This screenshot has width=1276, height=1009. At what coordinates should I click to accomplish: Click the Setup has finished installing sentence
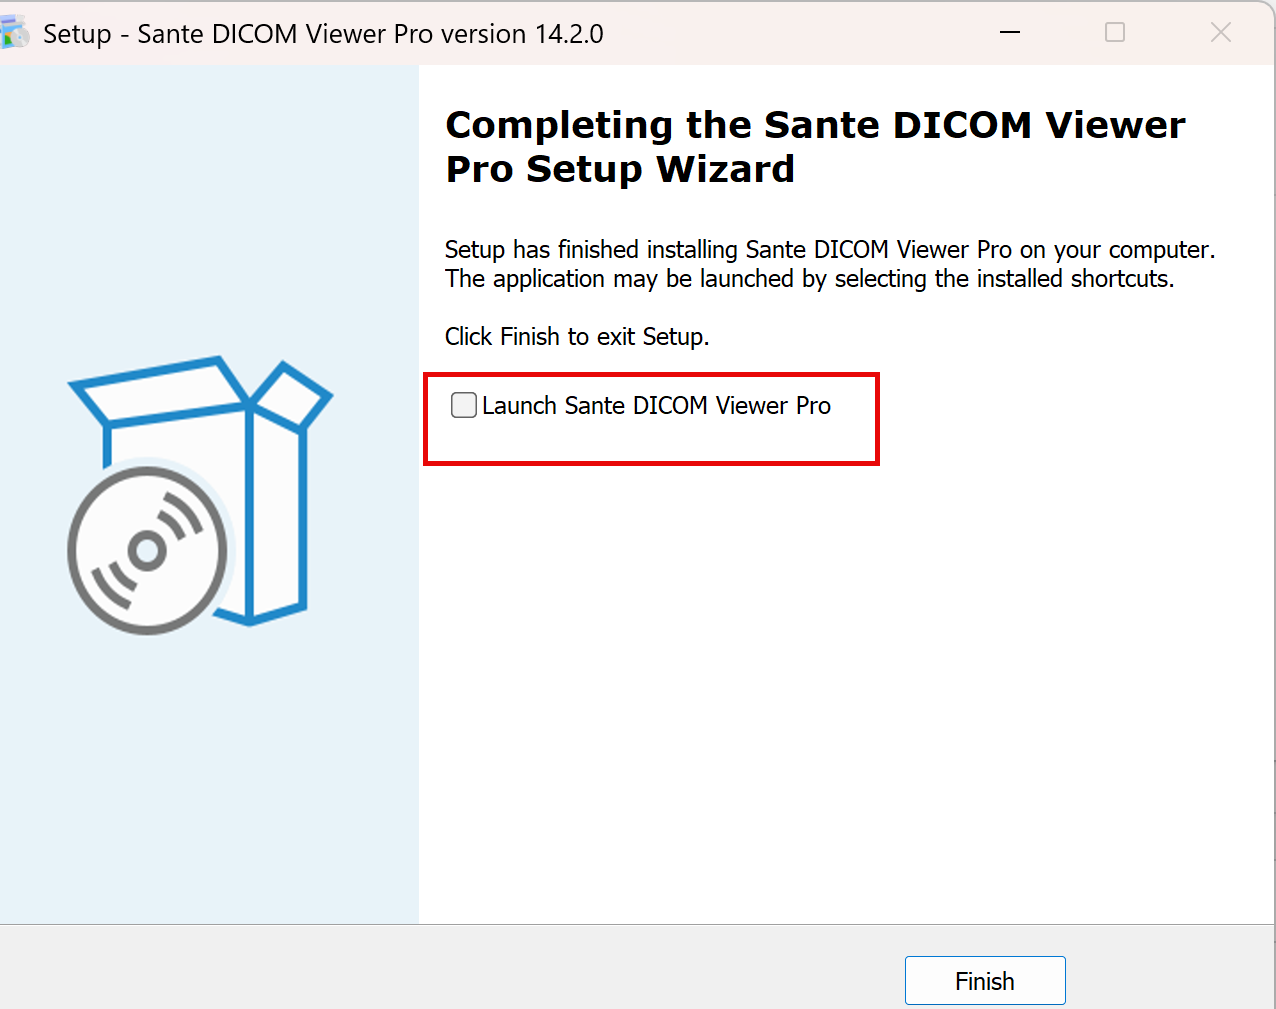point(830,249)
